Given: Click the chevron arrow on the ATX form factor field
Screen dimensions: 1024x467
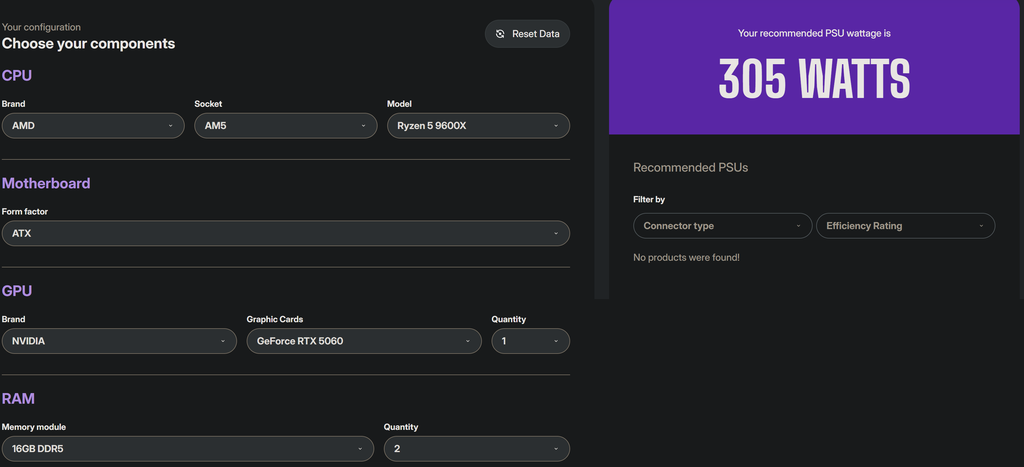Looking at the screenshot, I should coord(556,234).
